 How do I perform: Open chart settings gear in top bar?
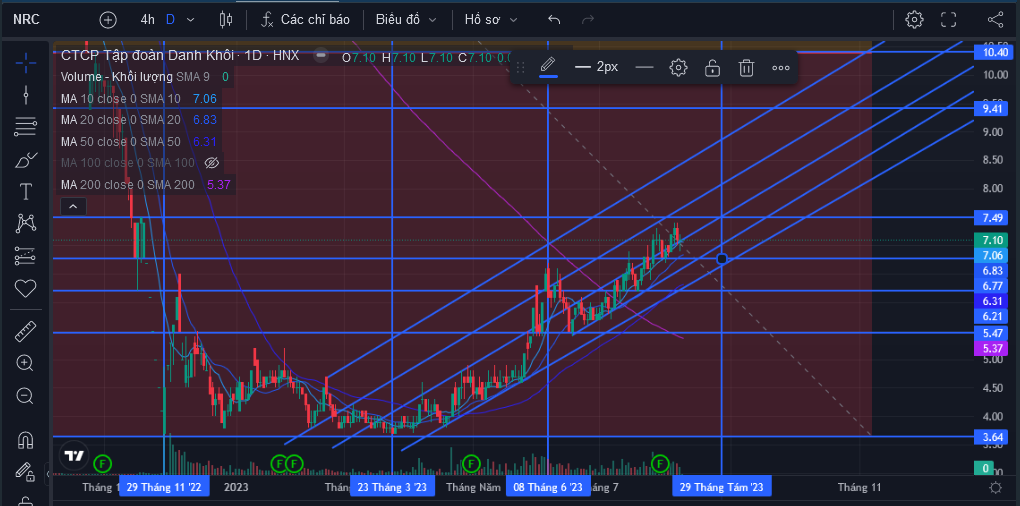point(915,20)
